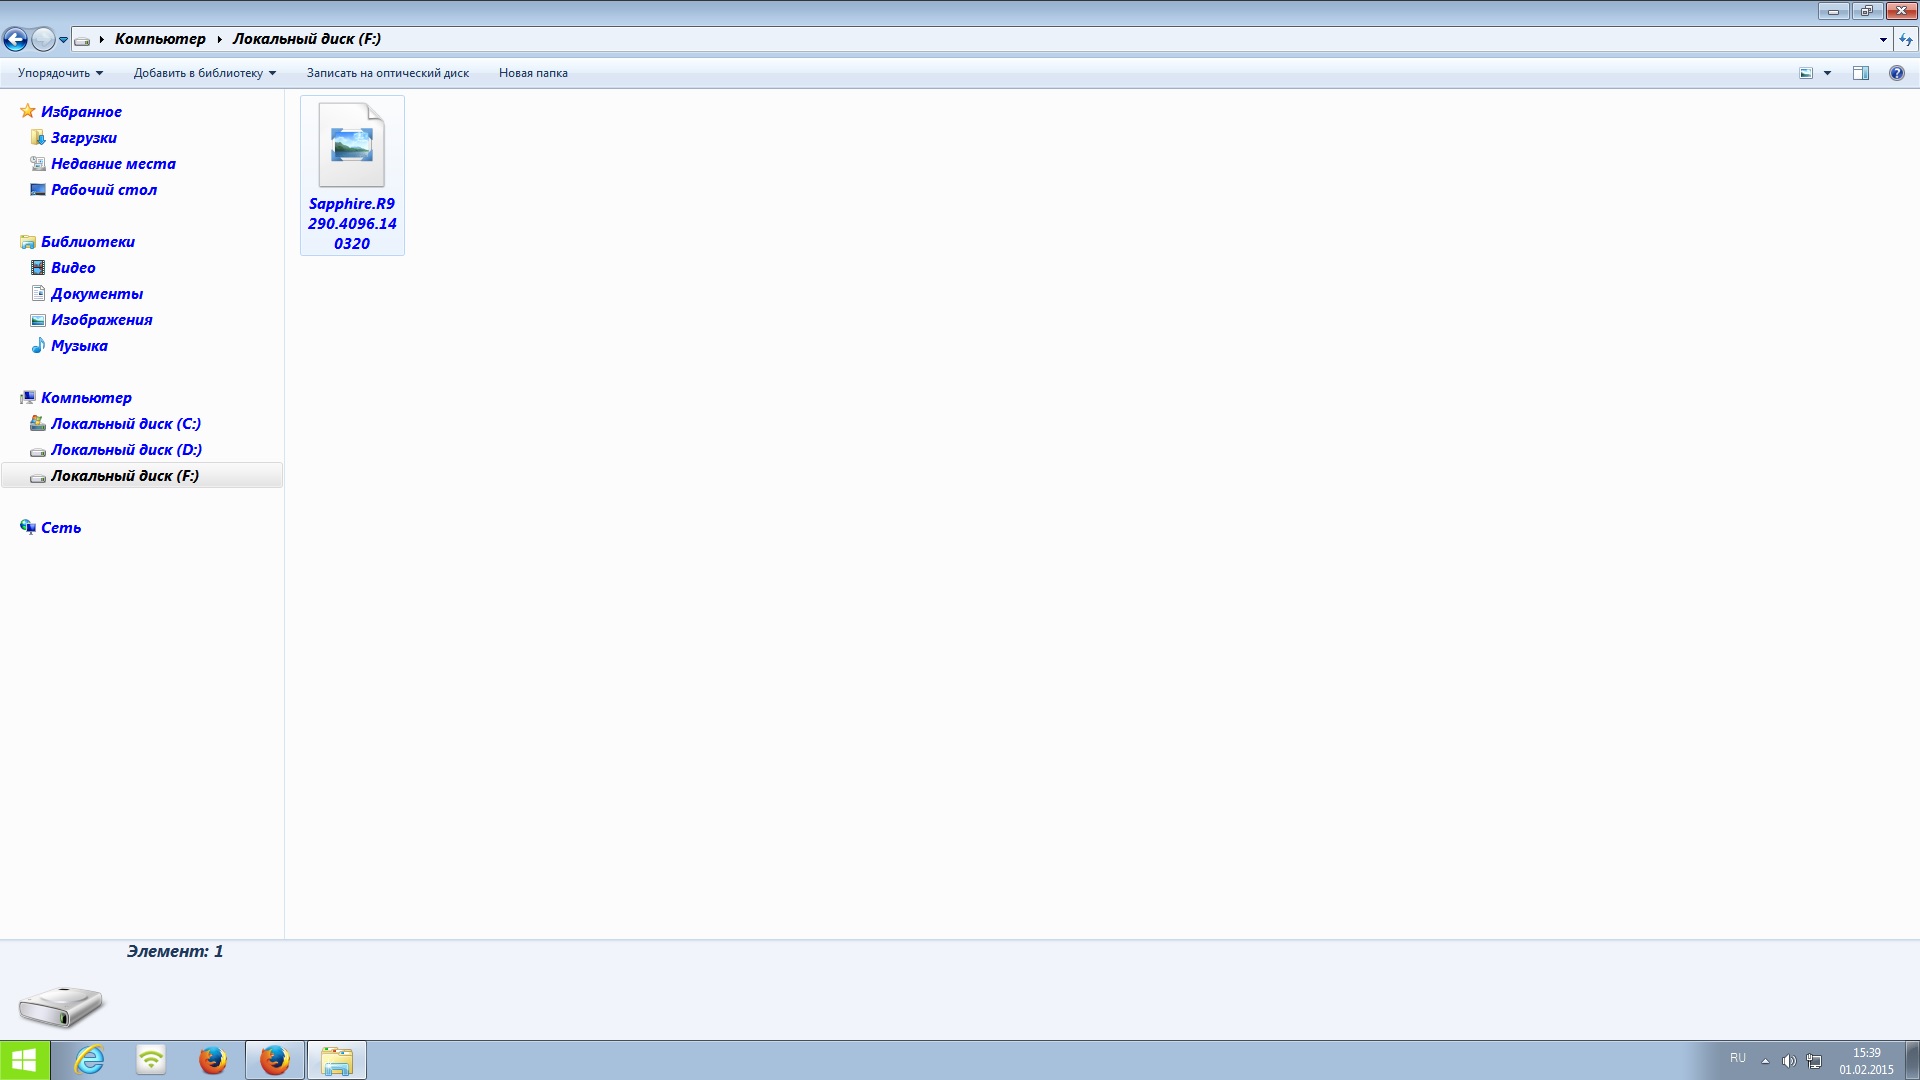Open the Музыка library
Screen dimensions: 1920x1080
pyautogui.click(x=79, y=346)
